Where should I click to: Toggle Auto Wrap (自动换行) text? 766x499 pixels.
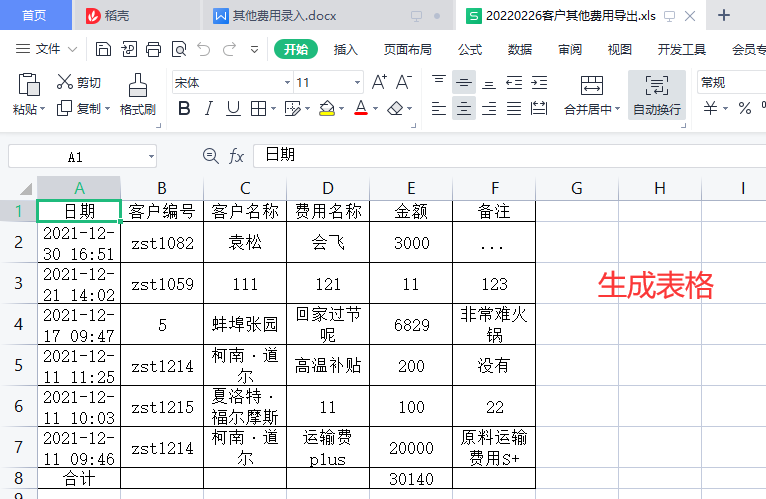coord(657,95)
